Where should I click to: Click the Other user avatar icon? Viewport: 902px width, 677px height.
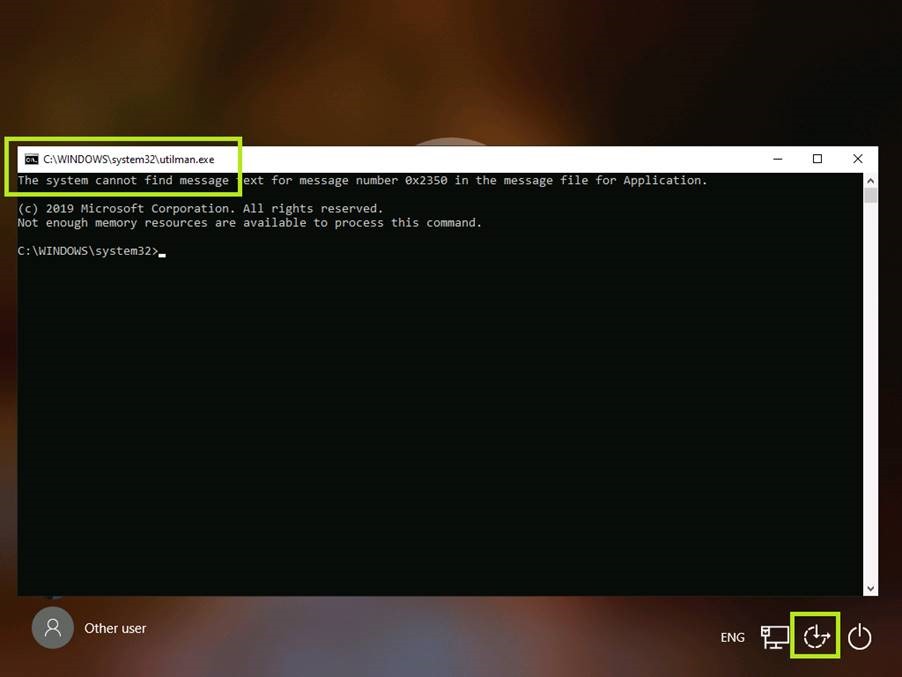[53, 628]
